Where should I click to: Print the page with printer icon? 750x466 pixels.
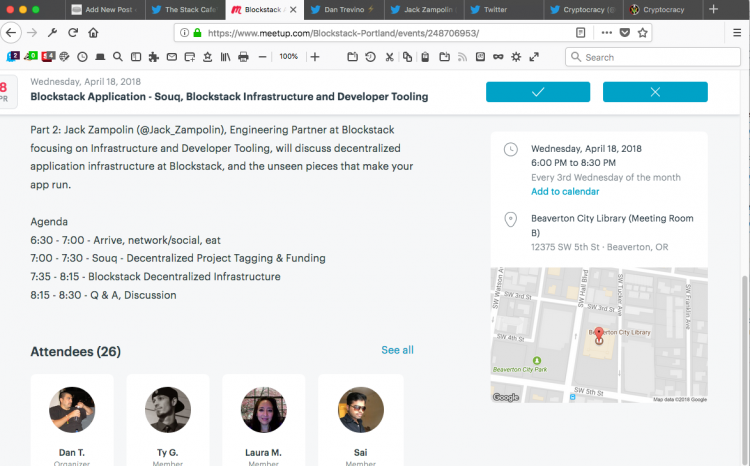pyautogui.click(x=243, y=57)
